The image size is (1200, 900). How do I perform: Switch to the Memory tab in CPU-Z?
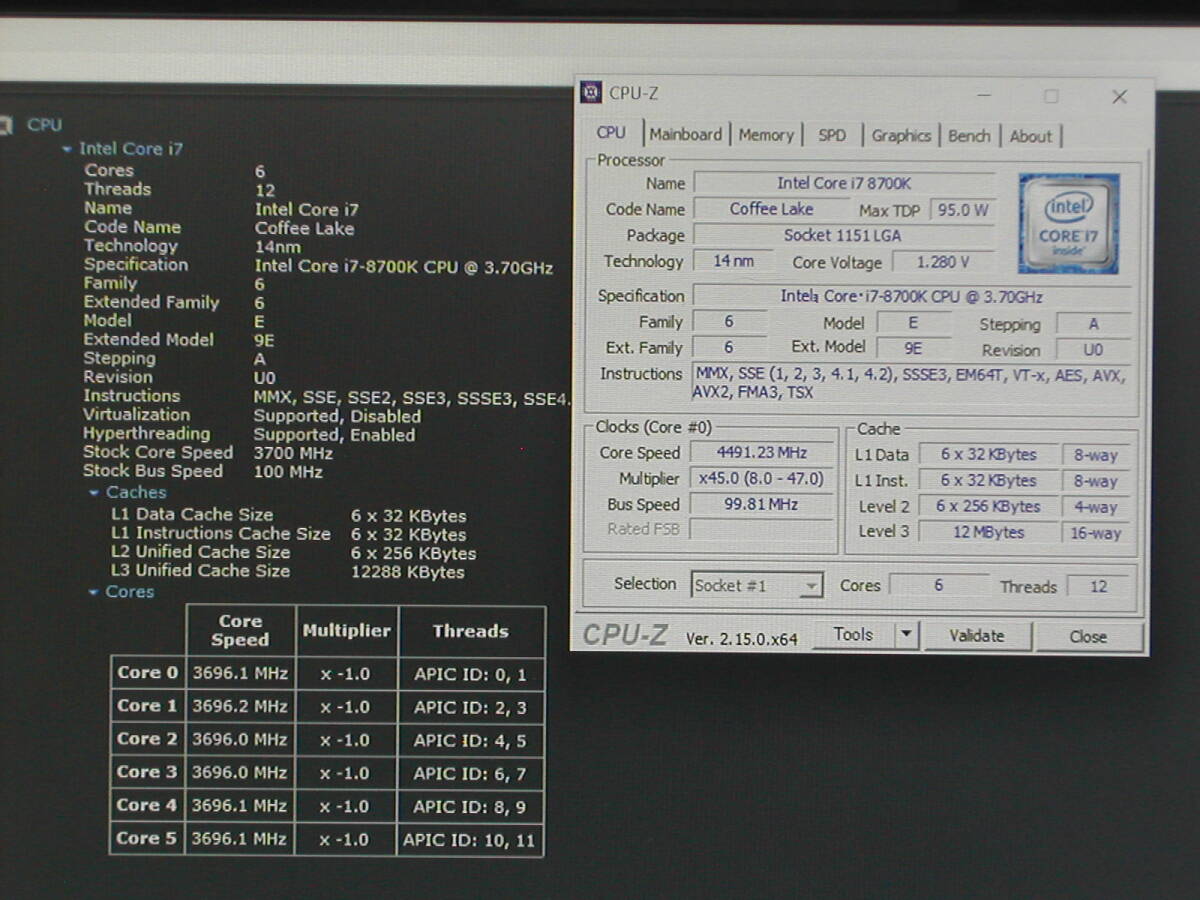tap(766, 135)
